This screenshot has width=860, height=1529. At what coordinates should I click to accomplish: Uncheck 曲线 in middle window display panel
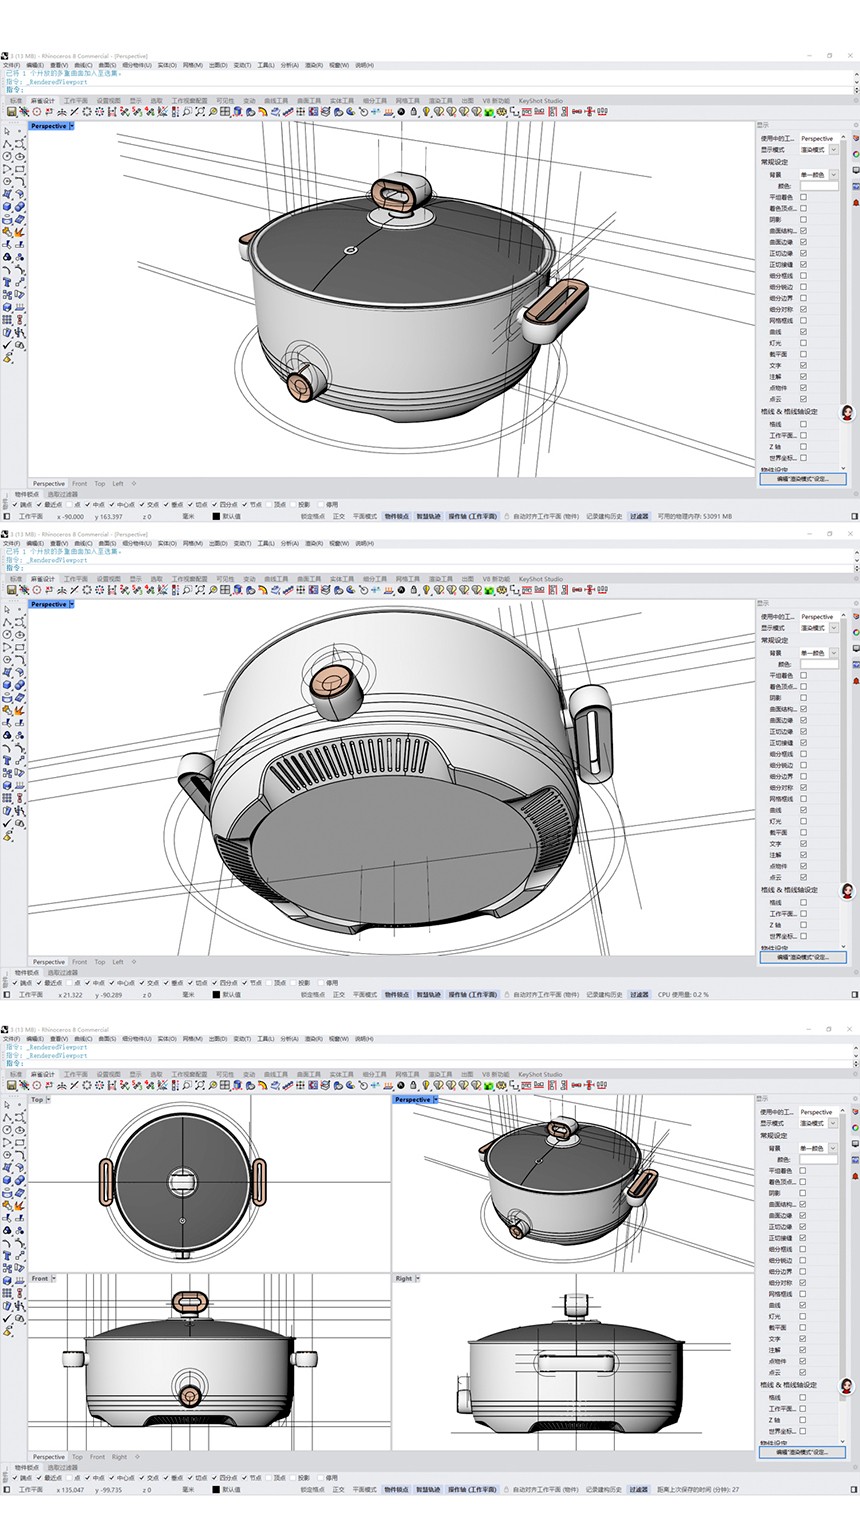803,810
